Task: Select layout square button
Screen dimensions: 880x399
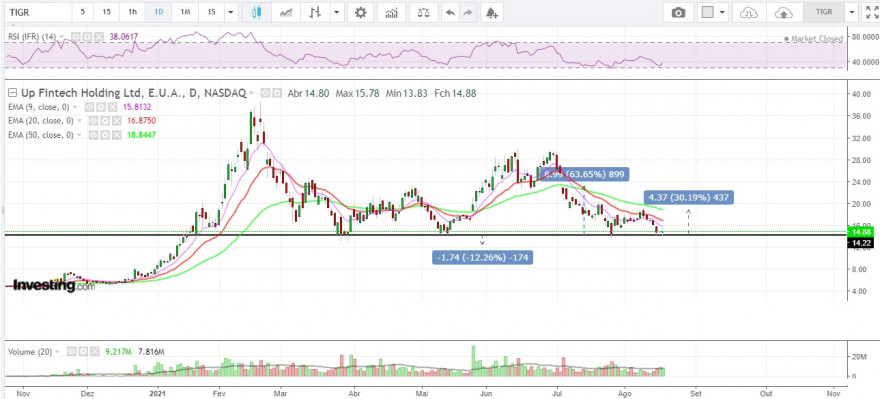Action: point(708,12)
